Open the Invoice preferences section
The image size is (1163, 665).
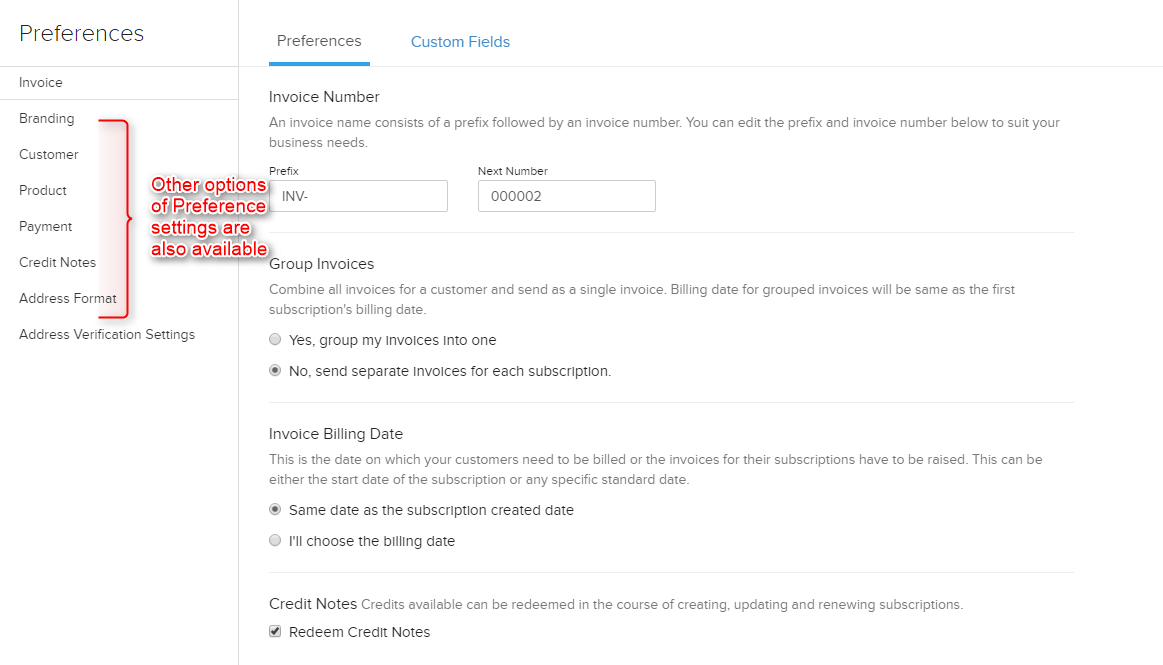(x=41, y=82)
